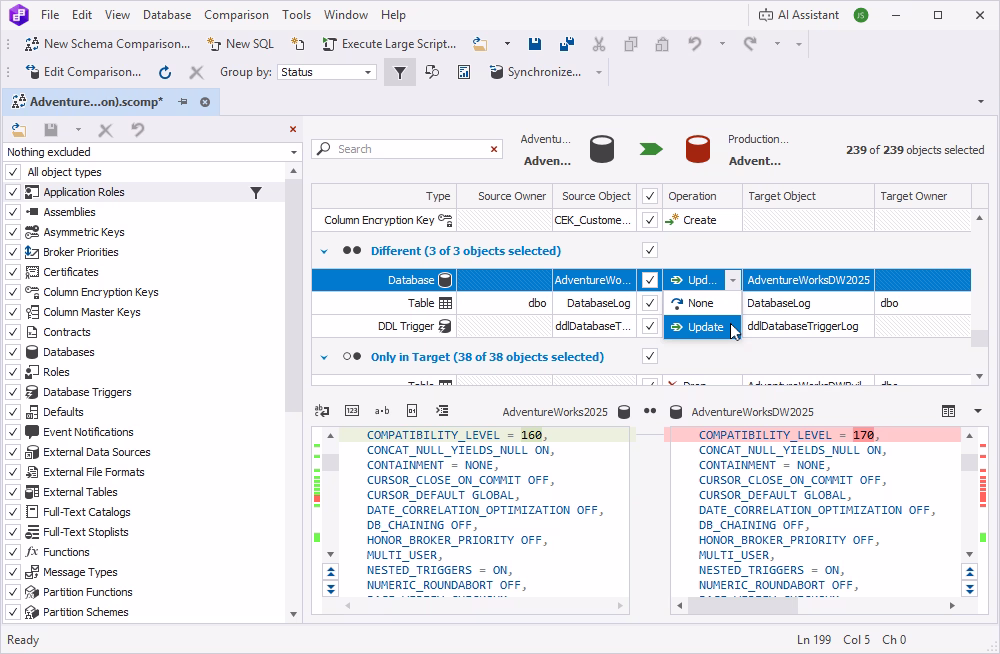Collapse the Only in Target group
The width and height of the screenshot is (1000, 654).
[x=324, y=357]
